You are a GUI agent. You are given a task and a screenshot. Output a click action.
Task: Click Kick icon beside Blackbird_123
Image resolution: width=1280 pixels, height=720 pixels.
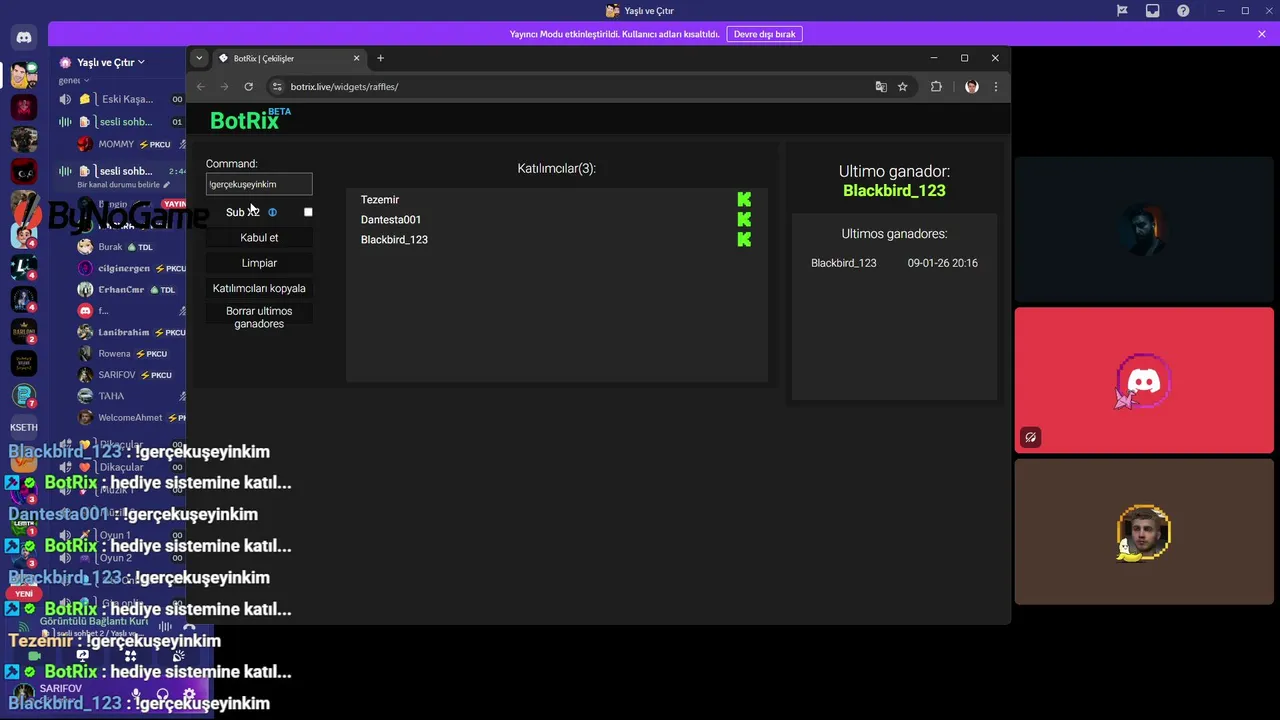pyautogui.click(x=744, y=240)
